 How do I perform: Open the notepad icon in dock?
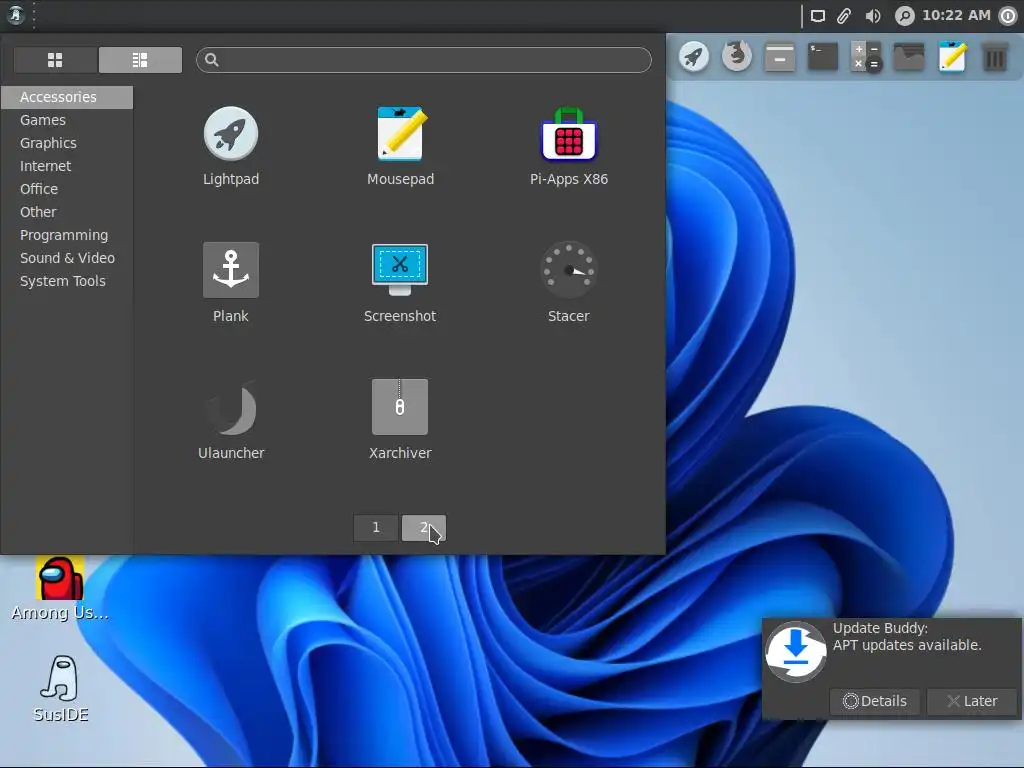pos(952,57)
